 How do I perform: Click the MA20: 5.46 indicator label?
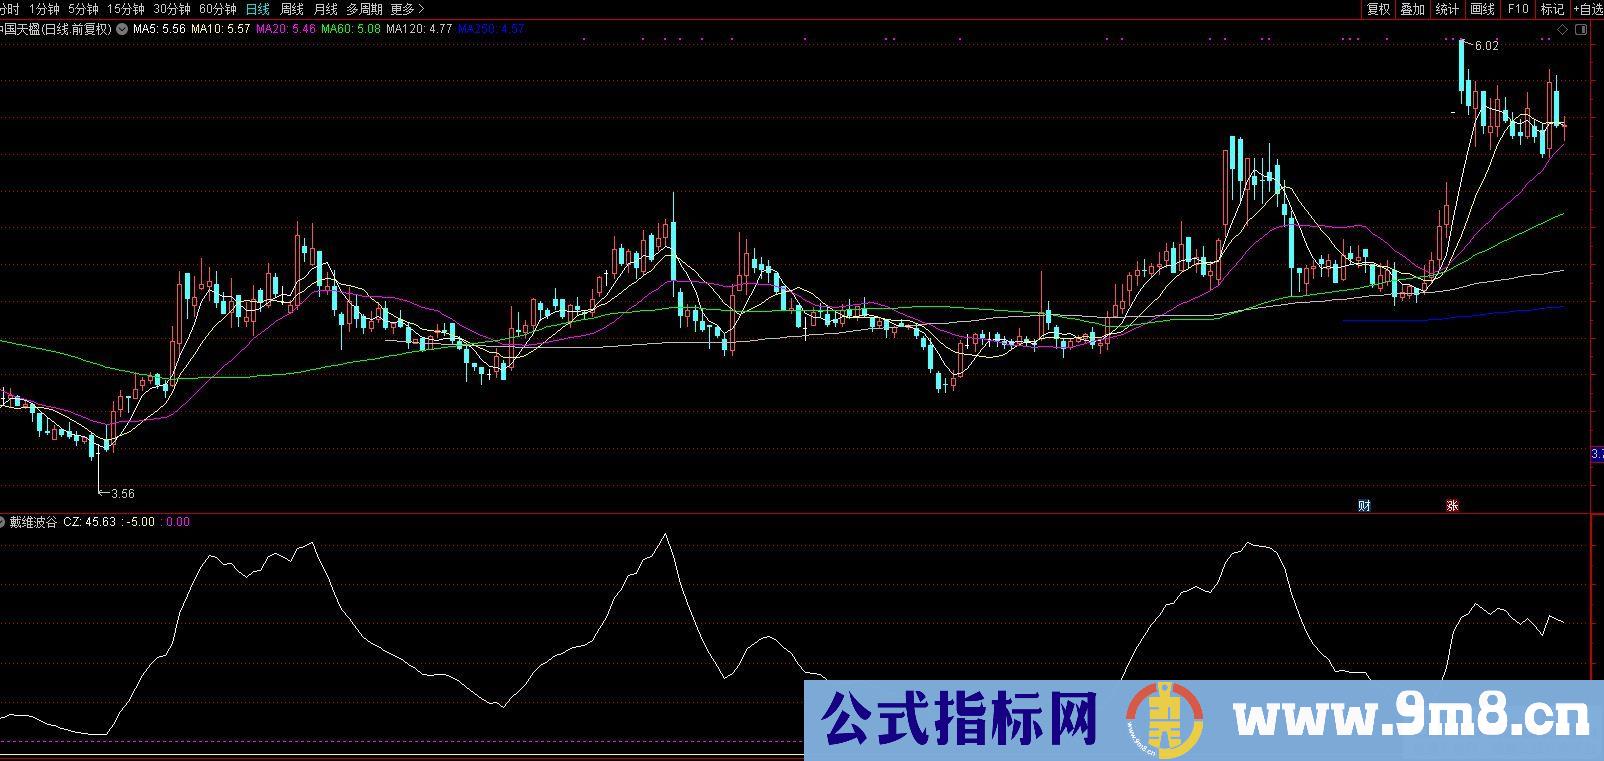point(286,30)
